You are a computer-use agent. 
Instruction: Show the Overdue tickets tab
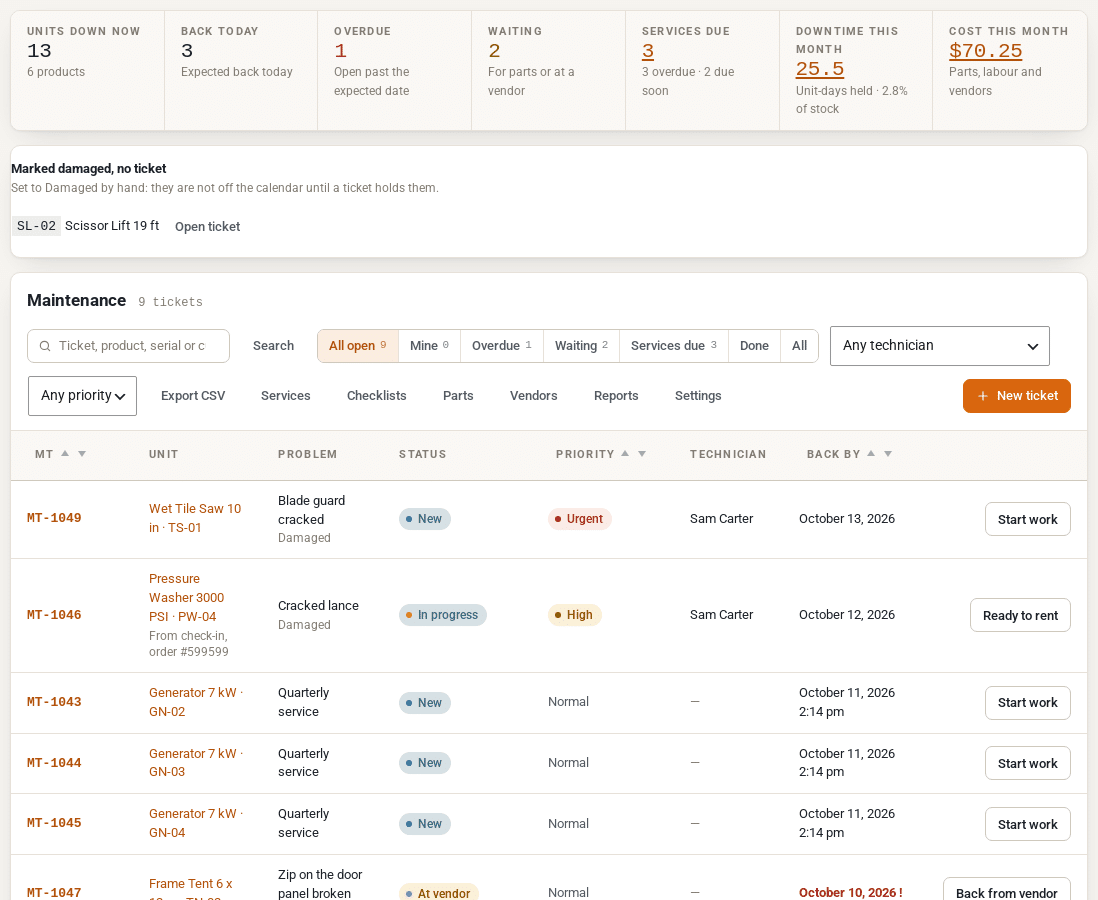(x=501, y=346)
